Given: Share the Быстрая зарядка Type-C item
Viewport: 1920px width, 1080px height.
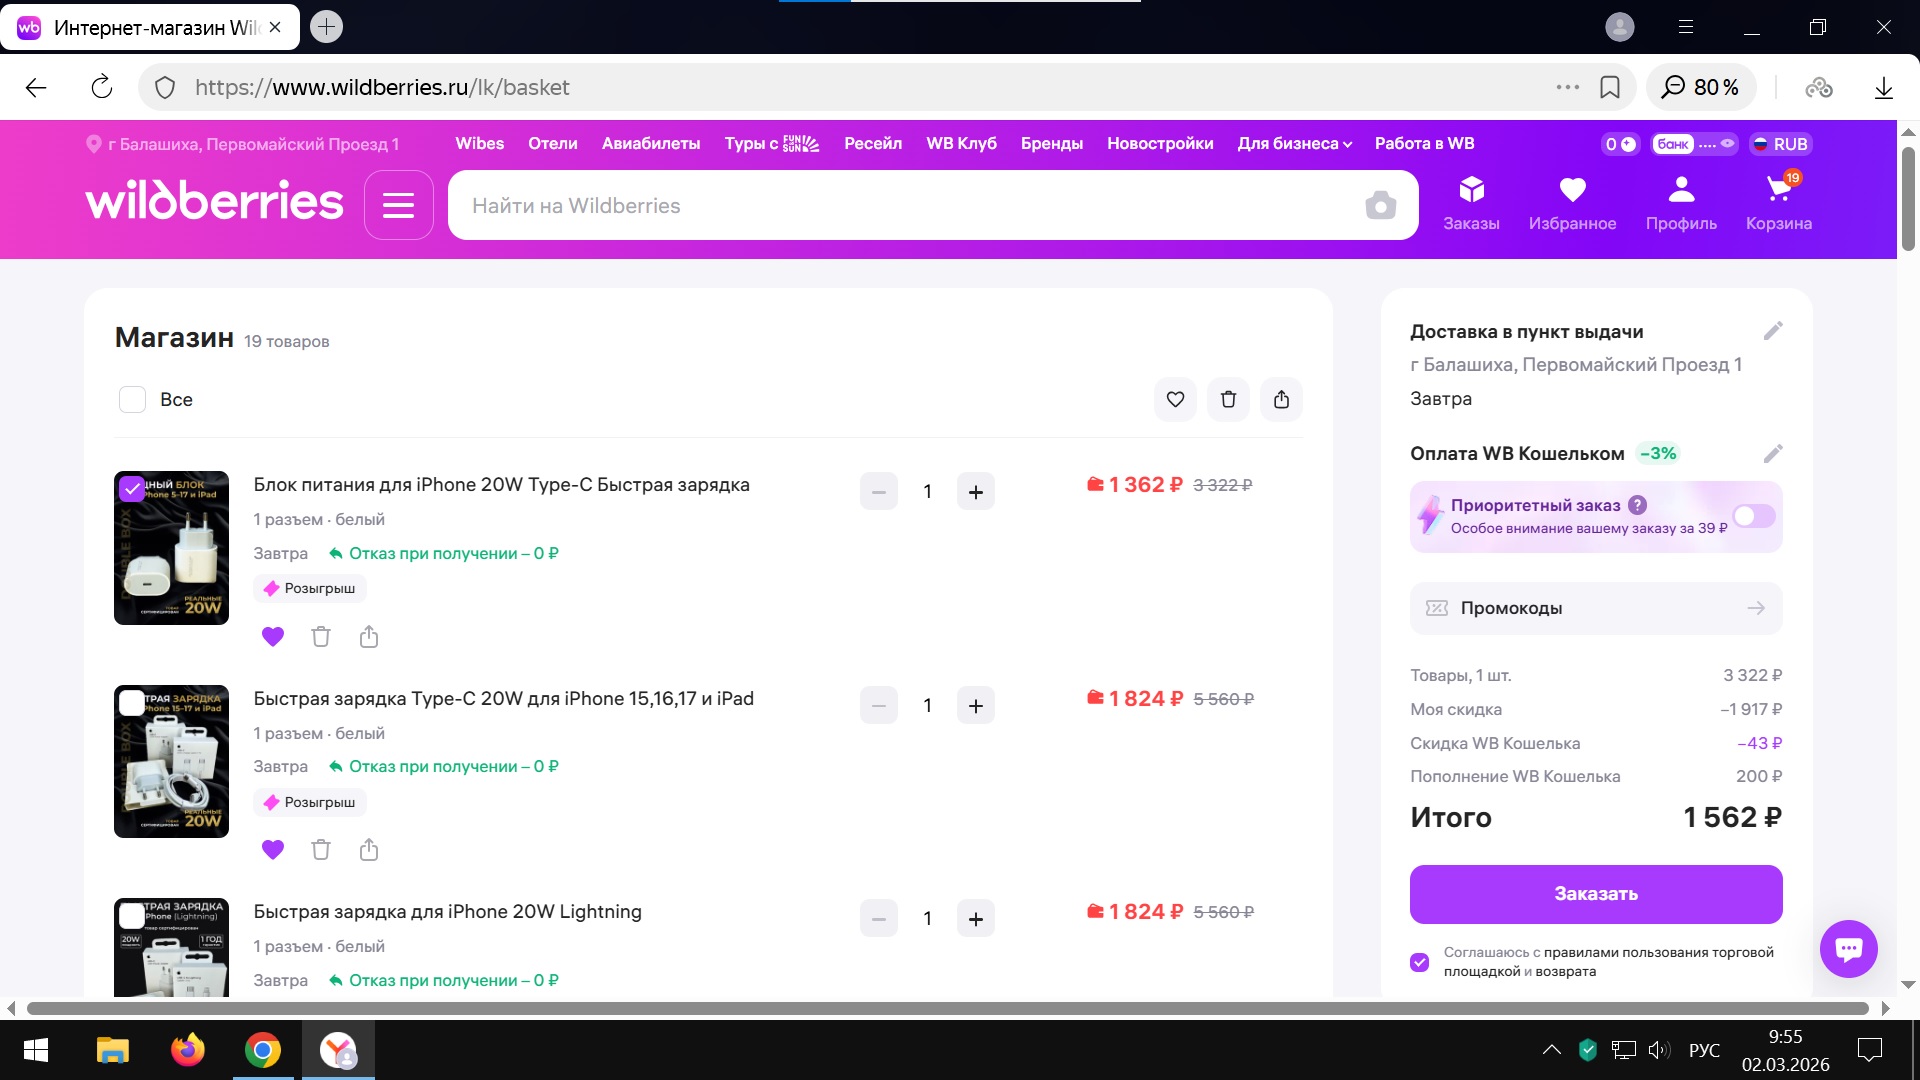Looking at the screenshot, I should point(369,850).
